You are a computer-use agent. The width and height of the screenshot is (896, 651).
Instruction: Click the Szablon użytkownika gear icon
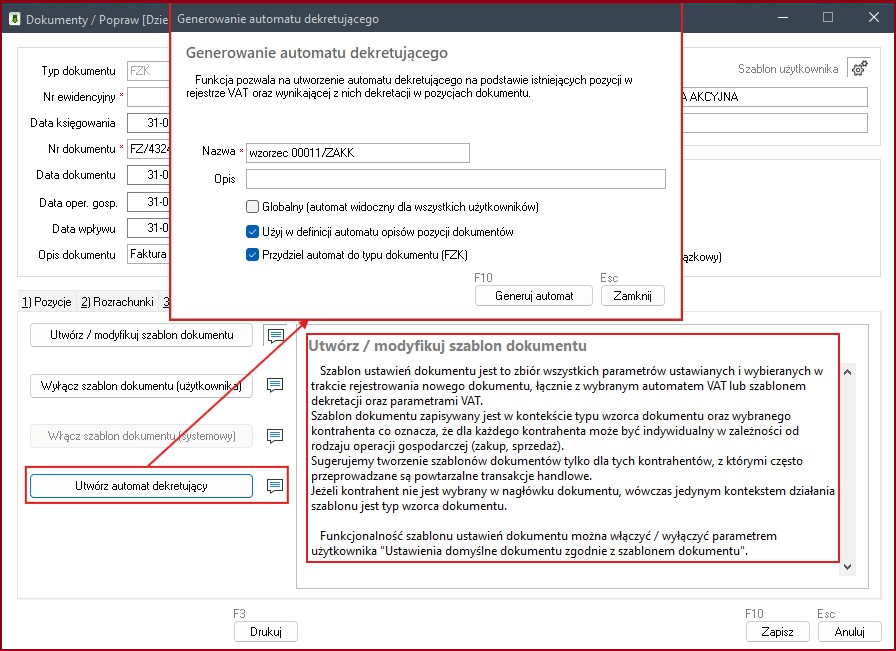[x=858, y=68]
